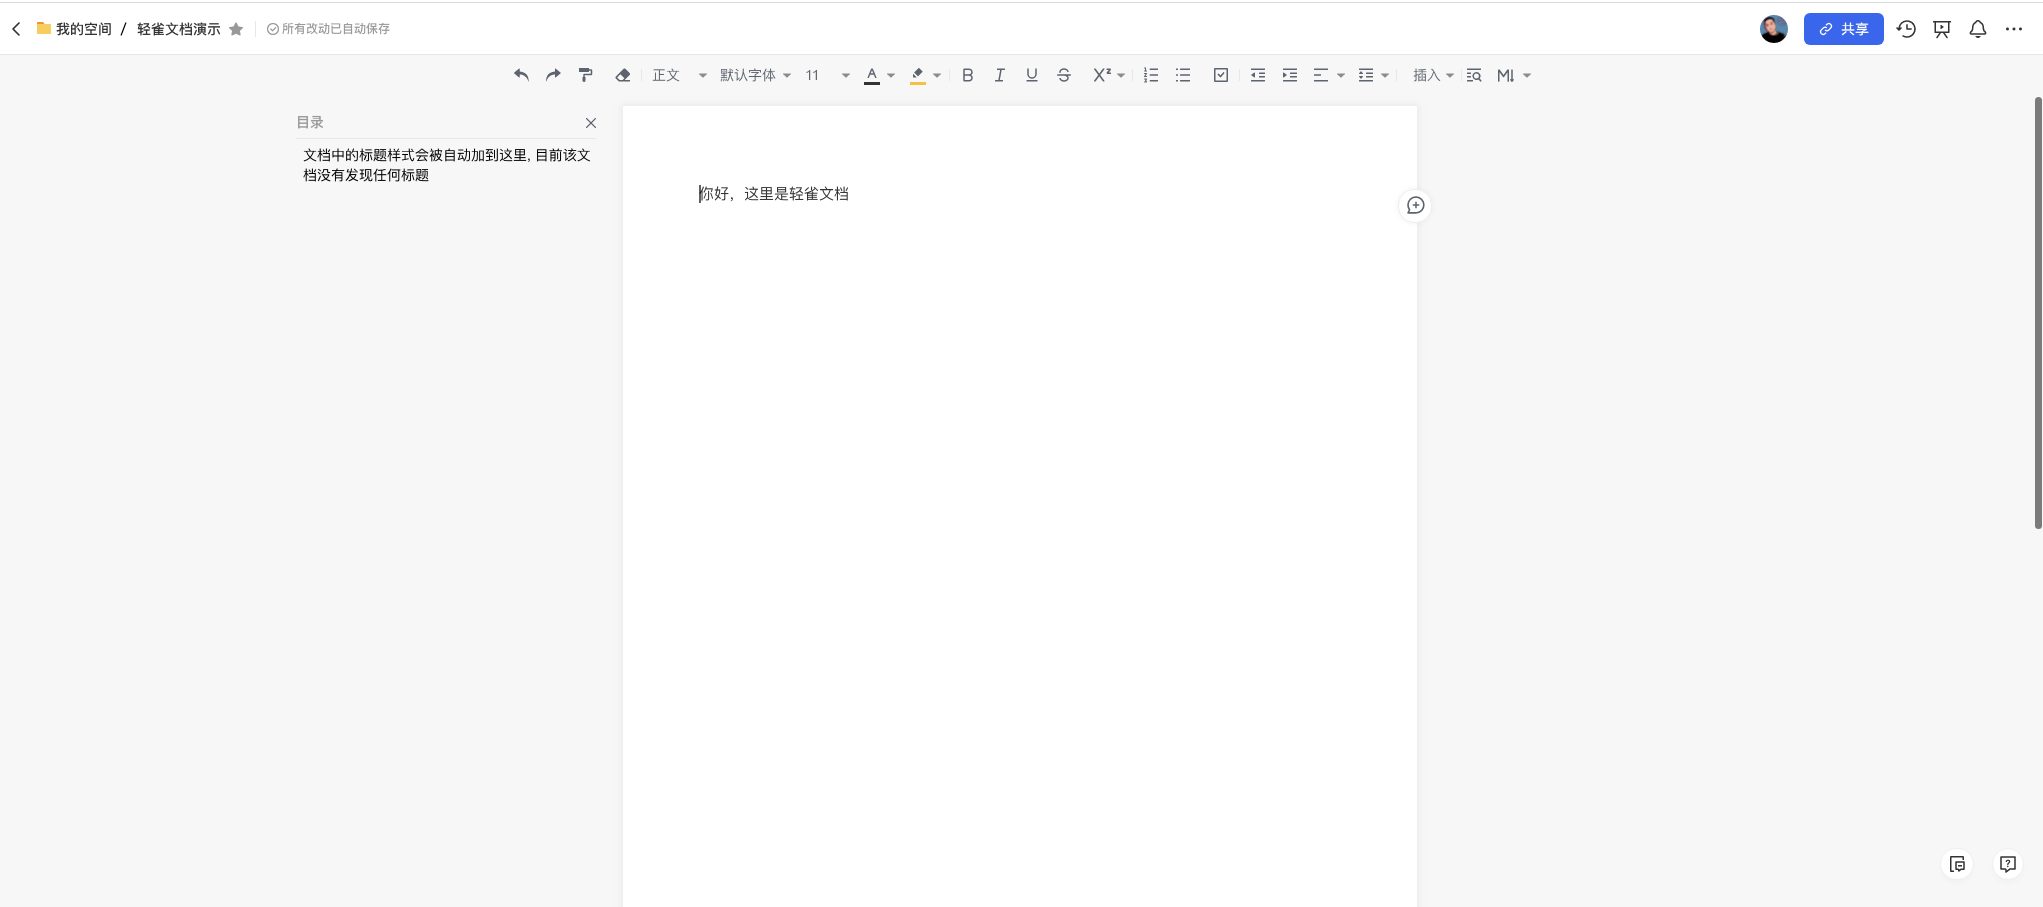Viewport: 2043px width, 907px height.
Task: Click the 所有改动已自动保存 status
Action: click(329, 29)
